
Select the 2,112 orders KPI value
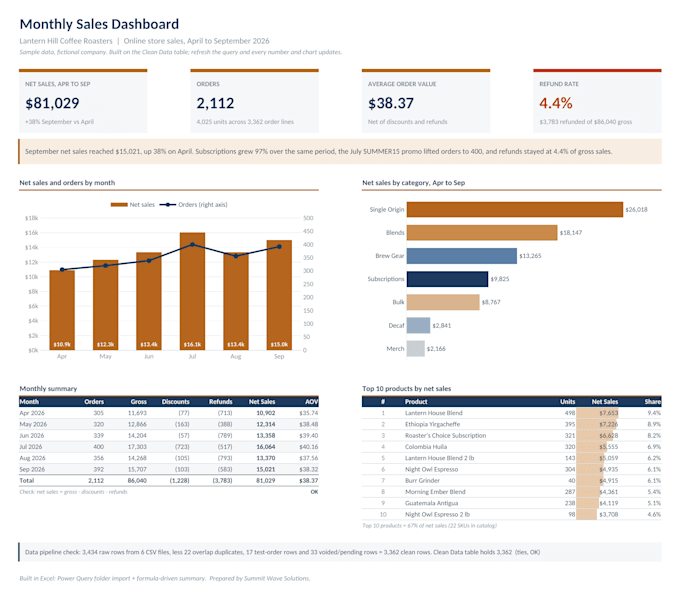click(215, 103)
